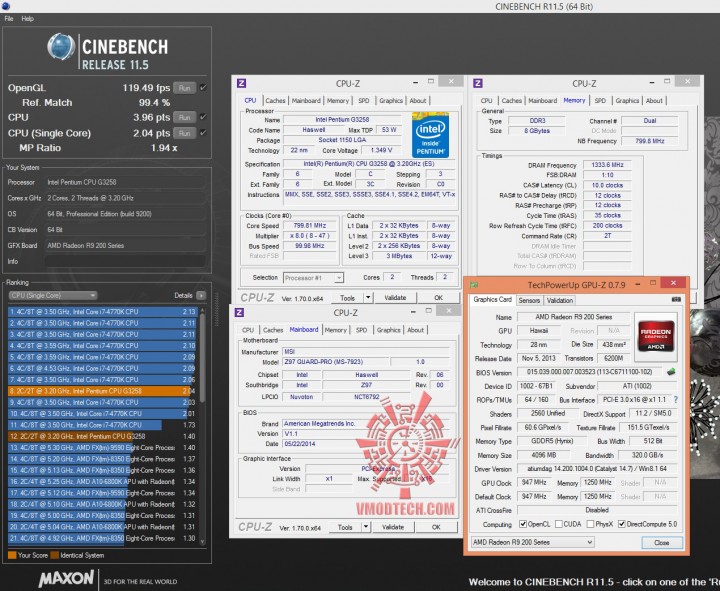Switch to Sensors tab in GPU-Z
The image size is (720, 591).
click(x=529, y=300)
